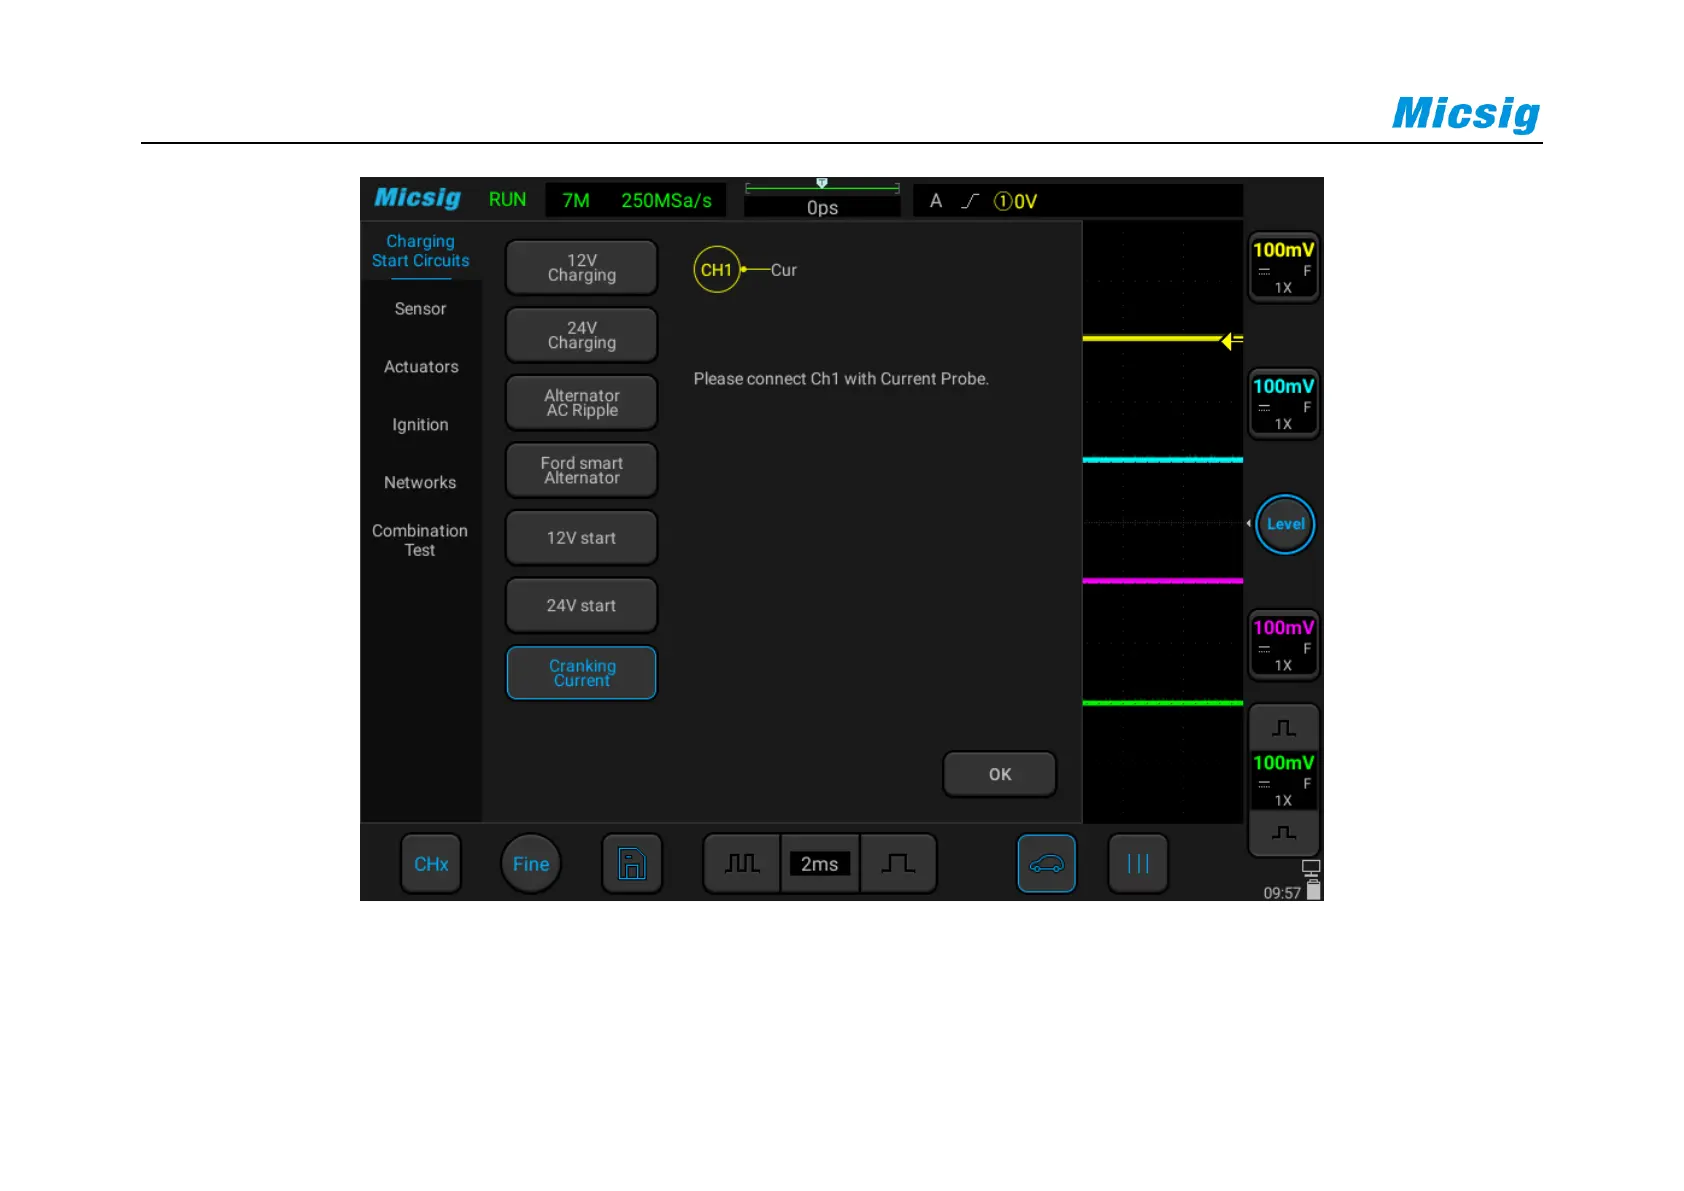This screenshot has height=1191, width=1684.
Task: Click the trigger source 'A' label
Action: click(936, 201)
